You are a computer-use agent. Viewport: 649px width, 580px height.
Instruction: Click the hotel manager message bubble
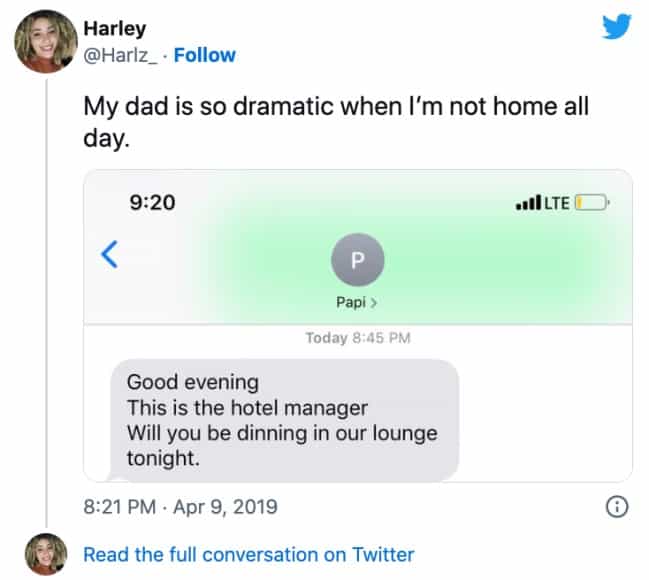[283, 420]
